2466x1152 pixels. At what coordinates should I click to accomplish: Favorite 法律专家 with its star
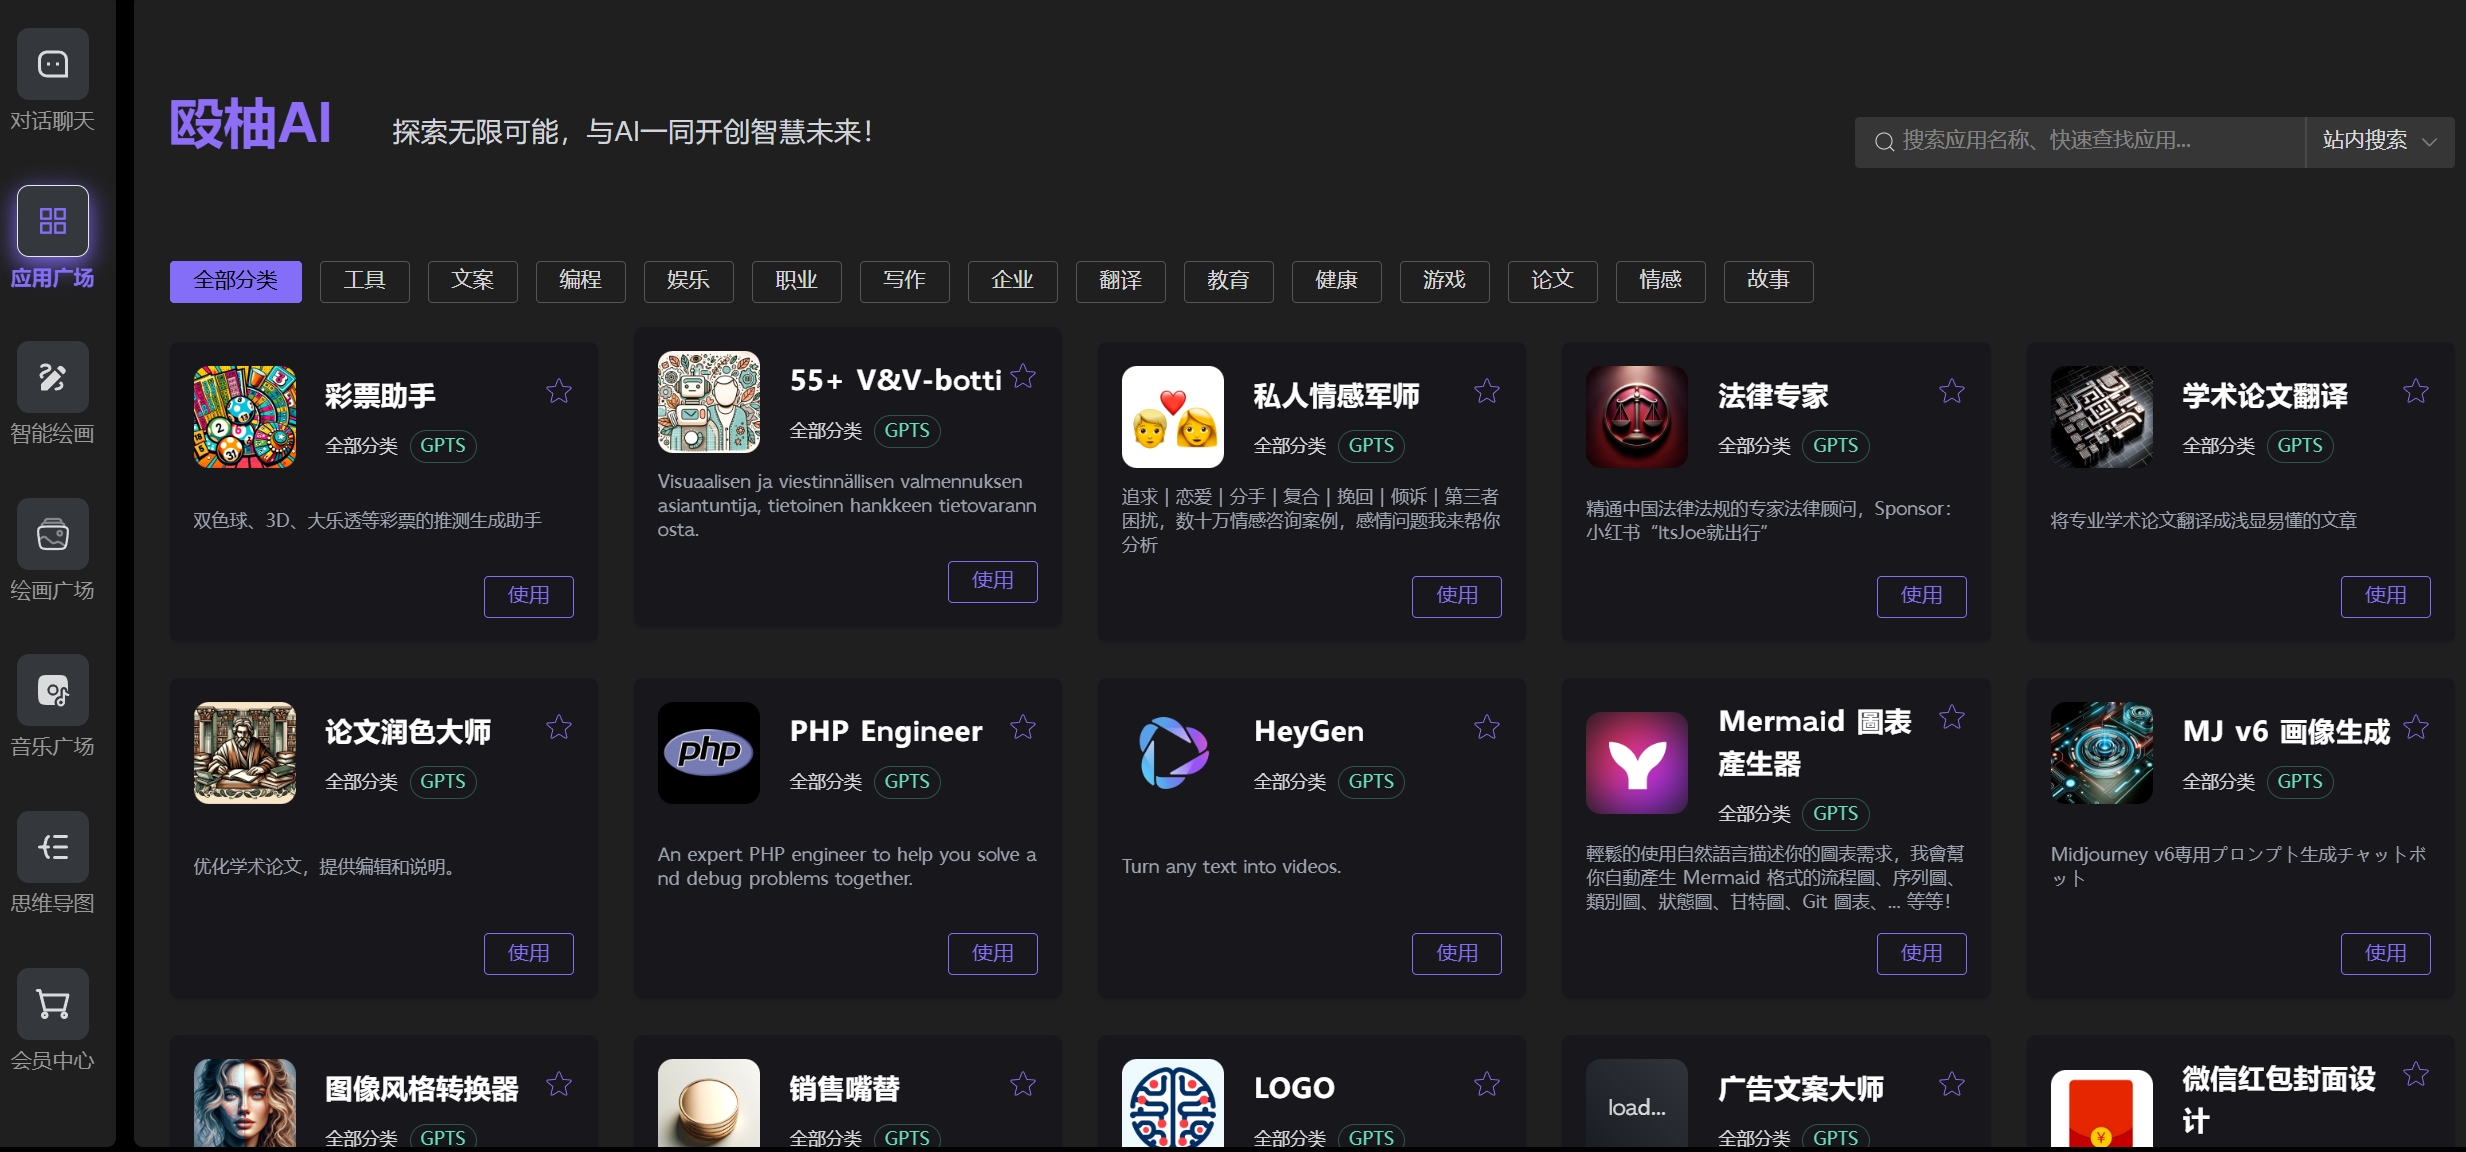1952,391
